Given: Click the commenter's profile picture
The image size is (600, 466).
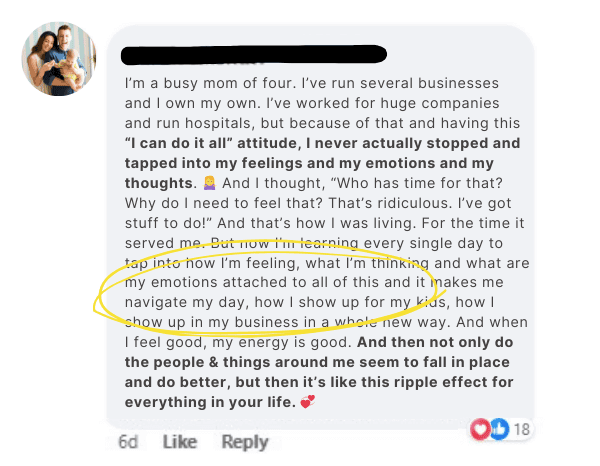Looking at the screenshot, I should click(x=60, y=59).
